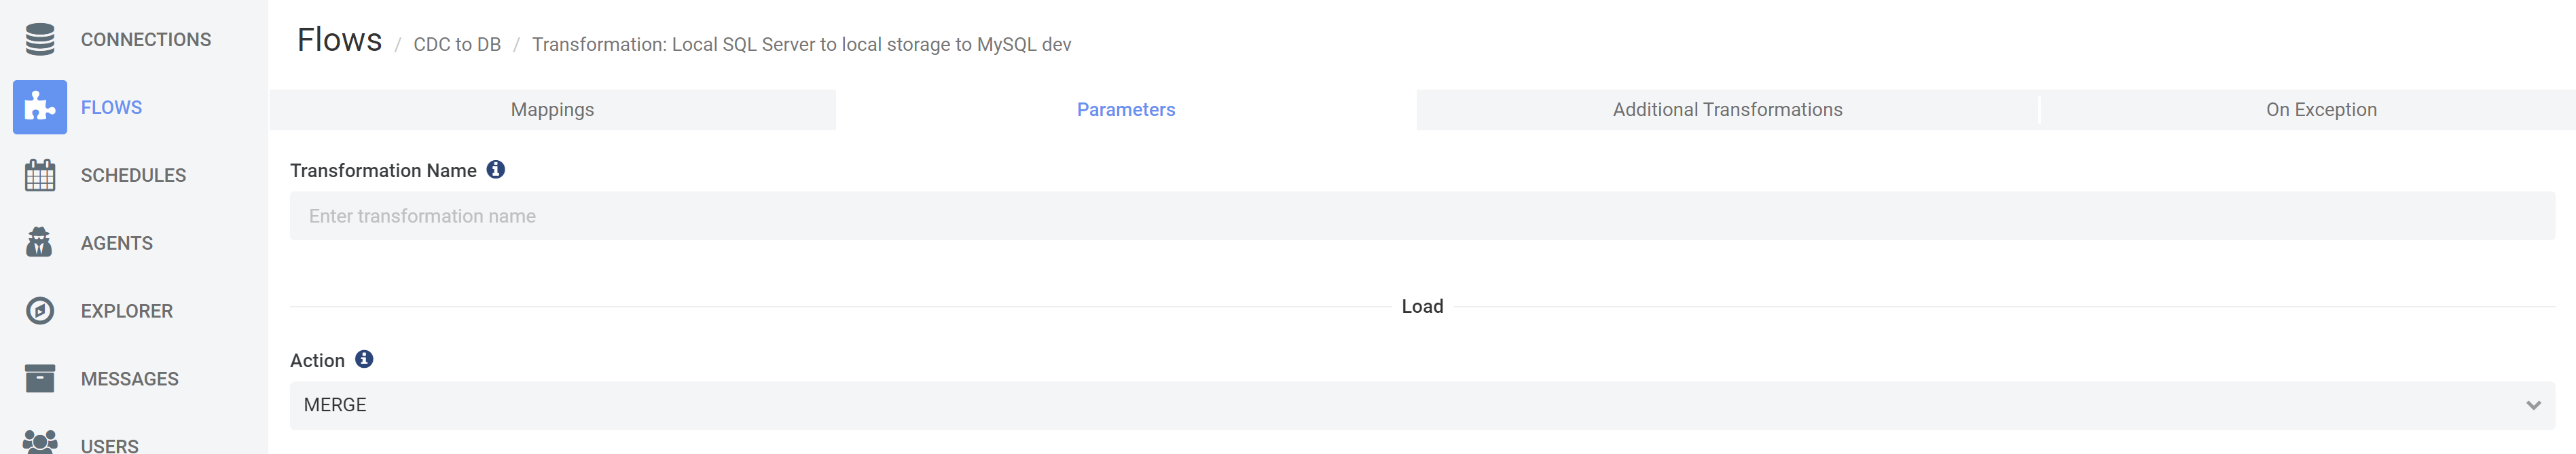Click the Agents spy icon

(x=40, y=243)
